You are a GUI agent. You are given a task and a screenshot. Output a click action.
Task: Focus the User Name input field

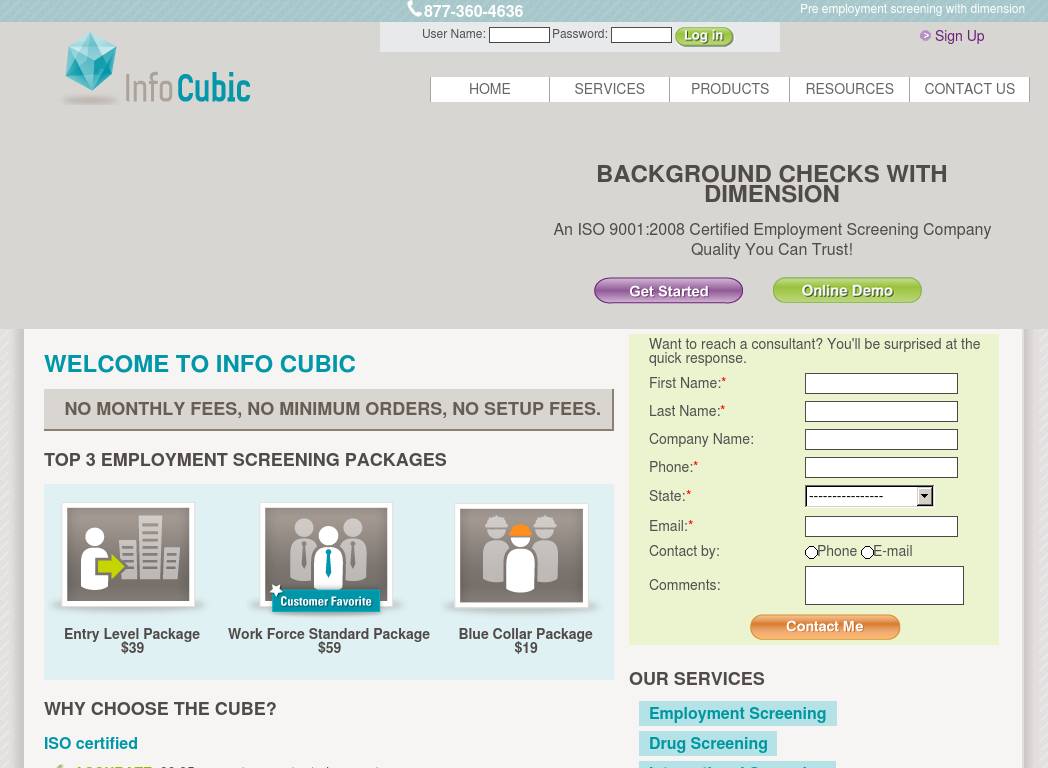[x=519, y=35]
